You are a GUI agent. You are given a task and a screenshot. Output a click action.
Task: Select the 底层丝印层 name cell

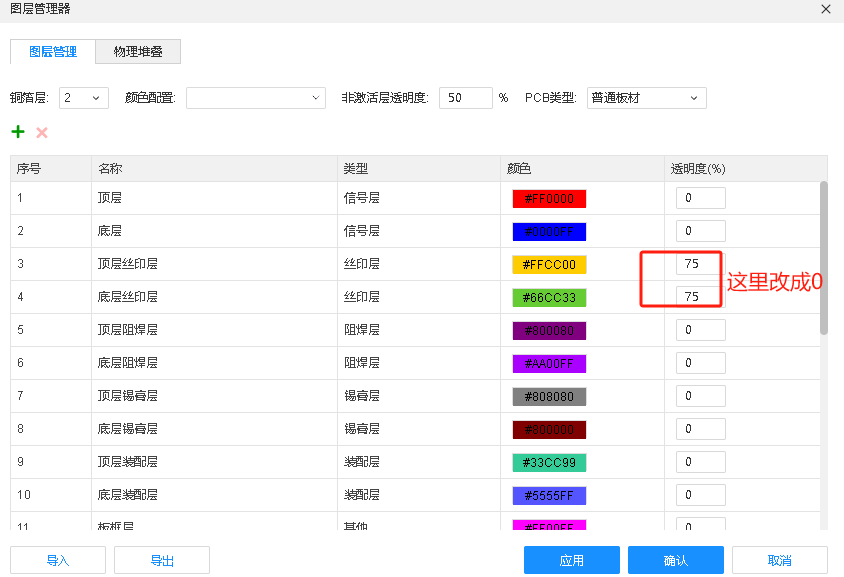pyautogui.click(x=214, y=297)
